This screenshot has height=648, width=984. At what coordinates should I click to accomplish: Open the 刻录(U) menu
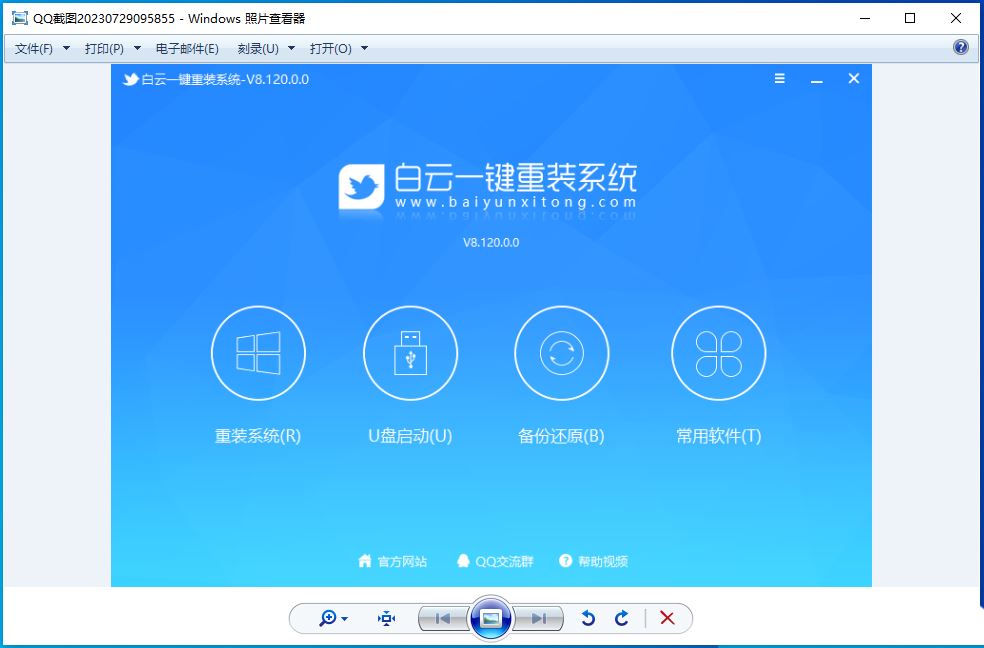pos(258,48)
